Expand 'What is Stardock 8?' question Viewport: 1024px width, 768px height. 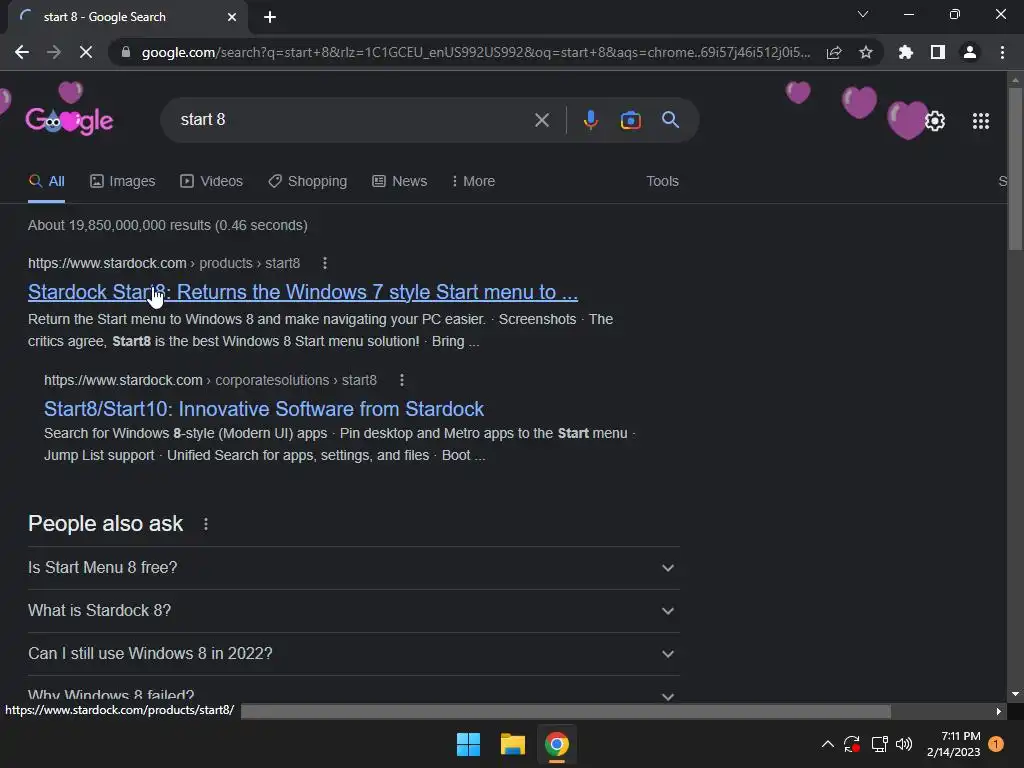point(353,611)
